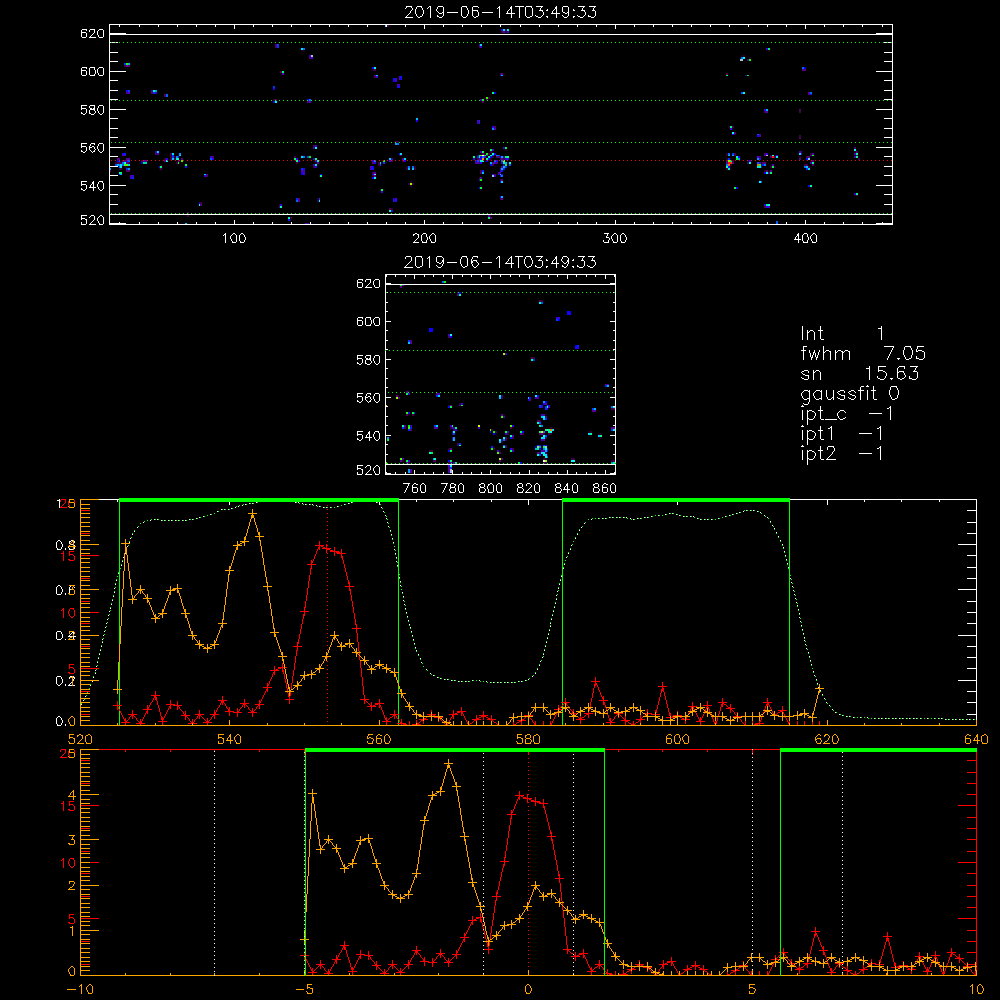The width and height of the screenshot is (1000, 1000).
Task: Click x-axis label 200 on top plot
Action: 424,239
